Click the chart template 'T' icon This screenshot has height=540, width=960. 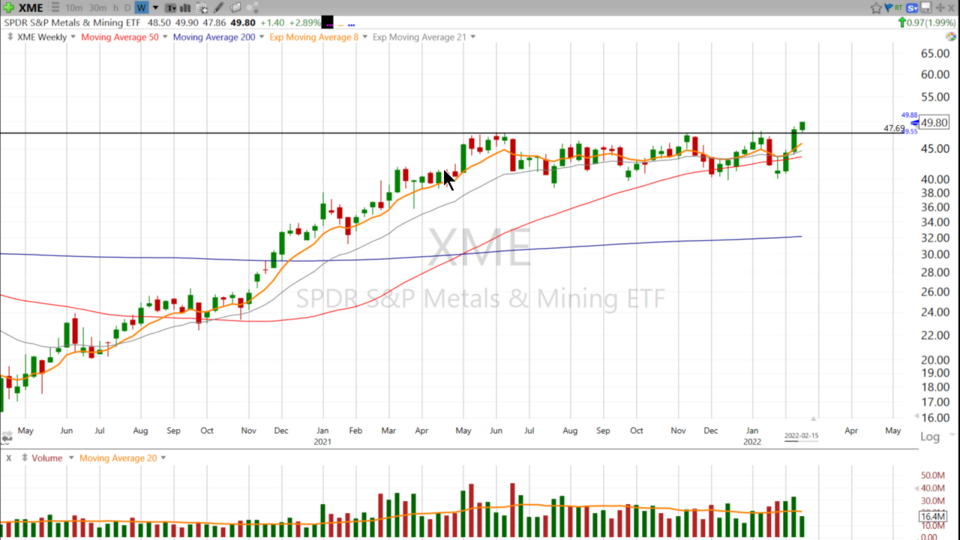(171, 8)
